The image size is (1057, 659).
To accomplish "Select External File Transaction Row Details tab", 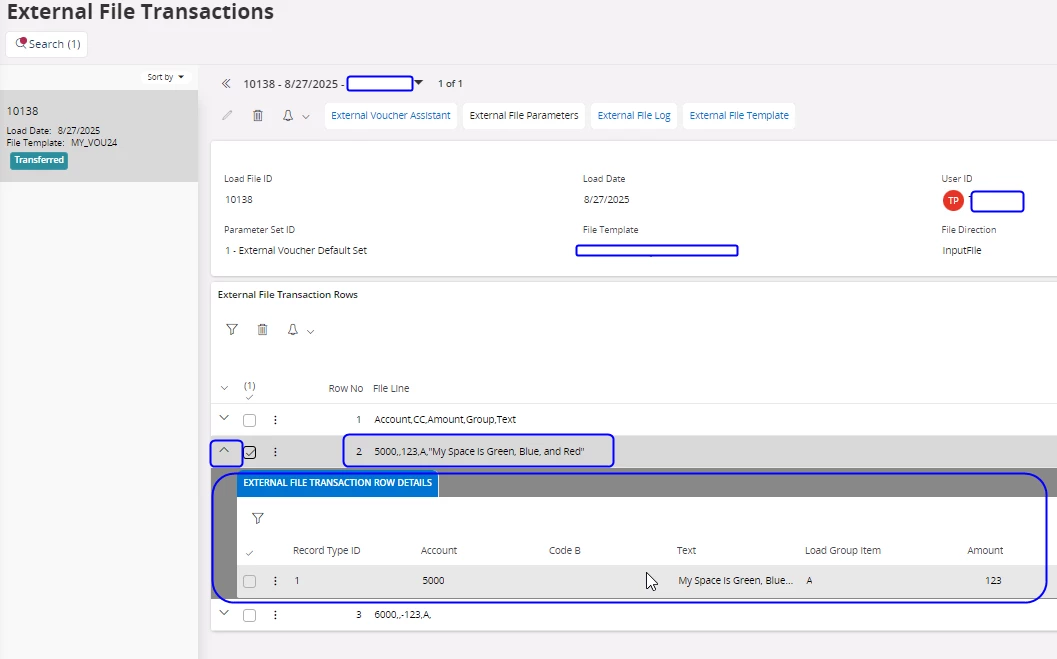I will [337, 483].
